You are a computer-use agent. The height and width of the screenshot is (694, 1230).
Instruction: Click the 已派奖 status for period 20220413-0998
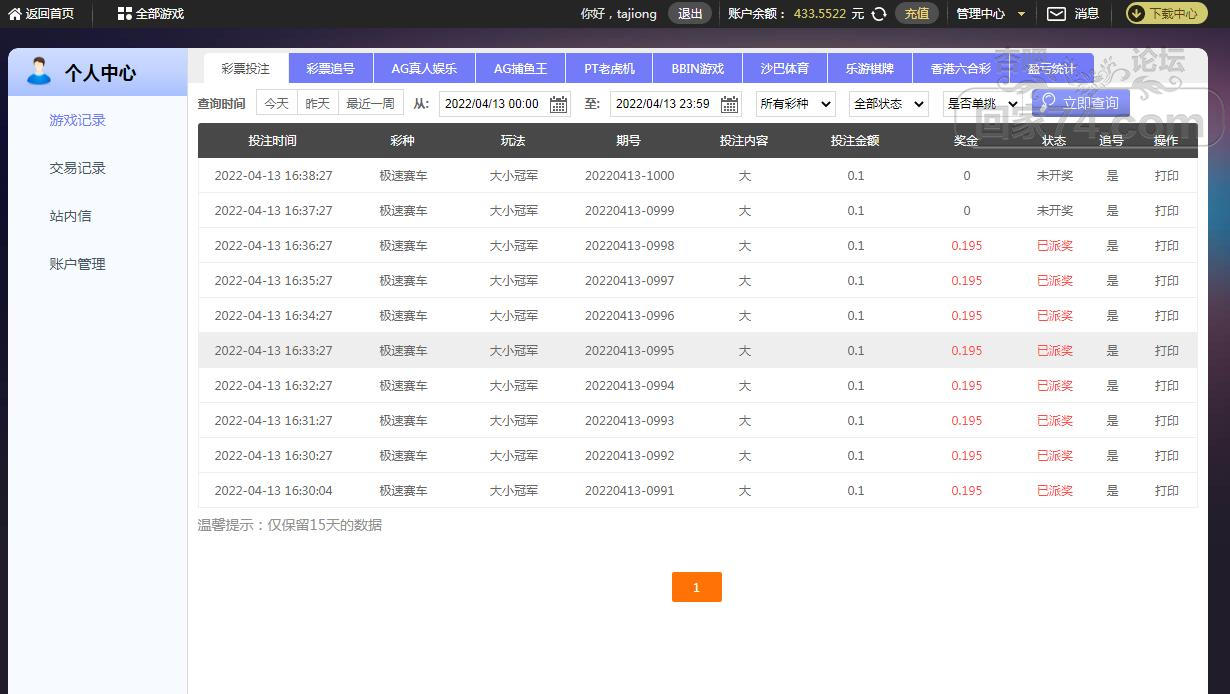(1055, 246)
